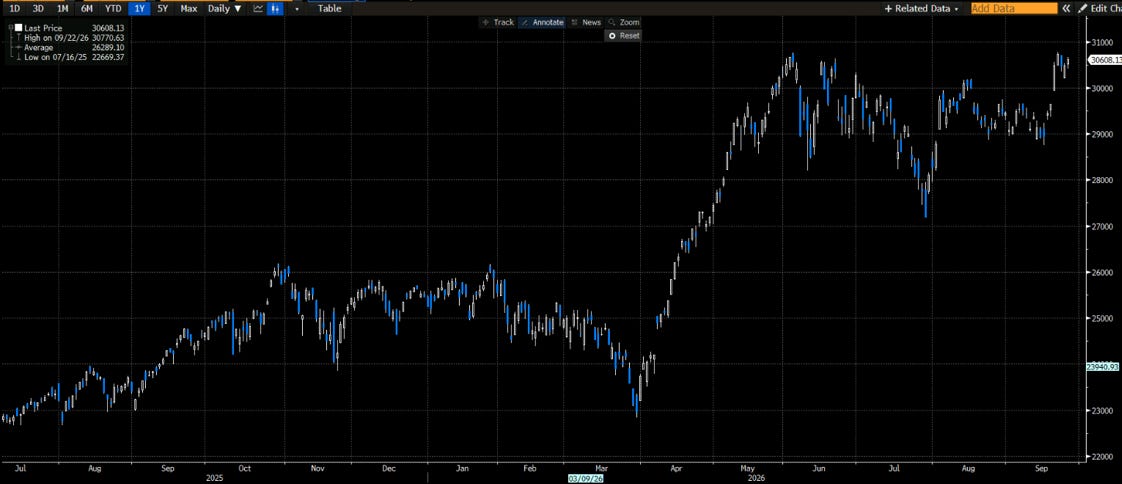Select the Reset radio option
This screenshot has height=484, width=1122.
click(x=623, y=35)
